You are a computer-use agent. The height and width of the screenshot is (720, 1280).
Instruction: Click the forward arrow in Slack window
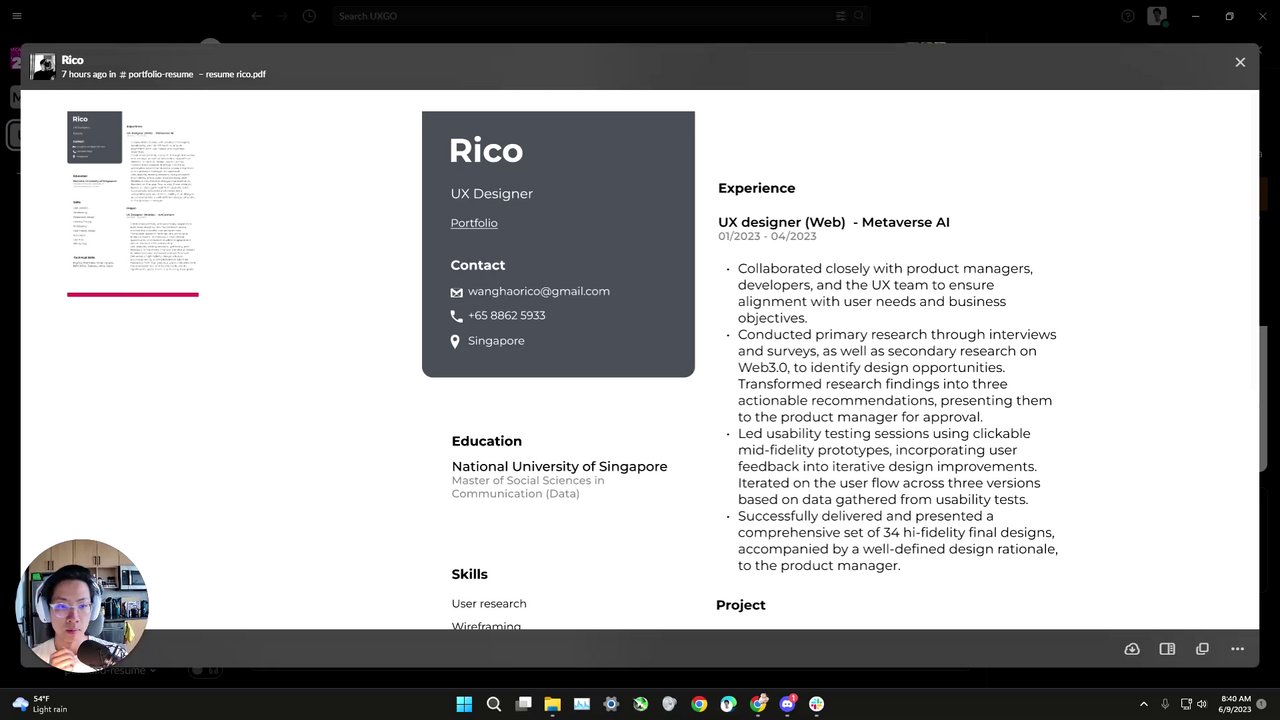point(283,16)
